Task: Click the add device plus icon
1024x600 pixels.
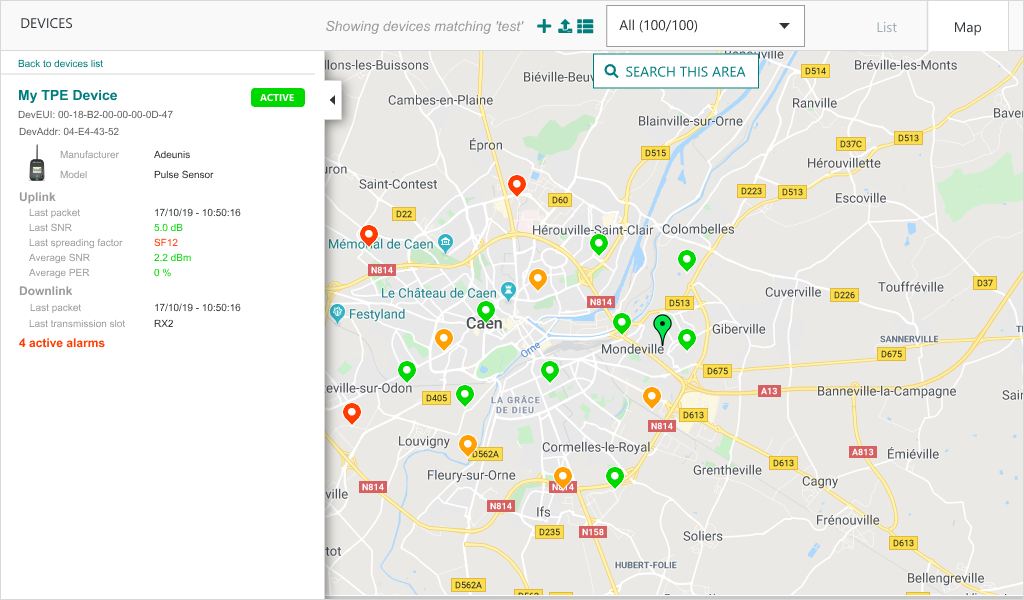Action: point(544,26)
